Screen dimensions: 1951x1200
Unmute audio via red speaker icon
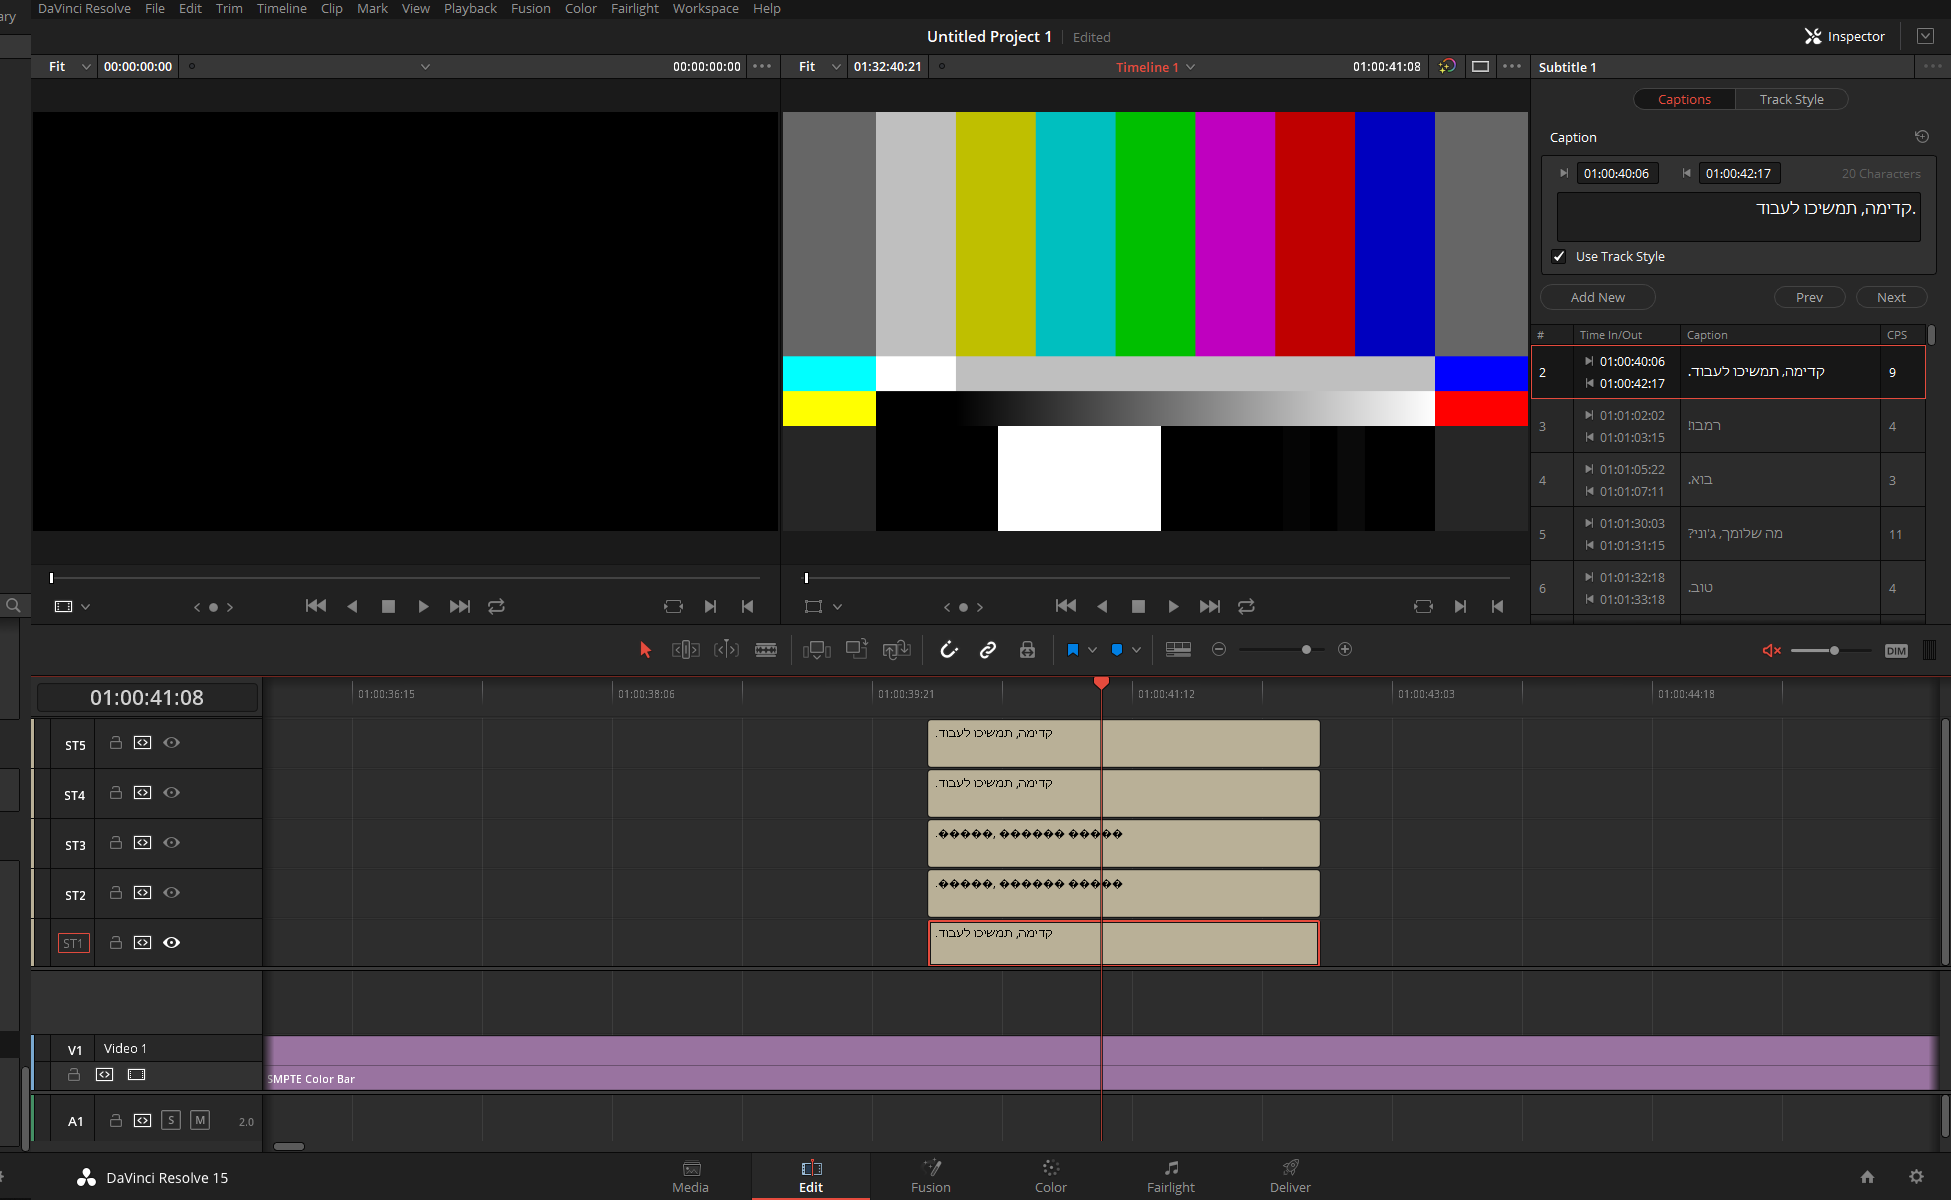(1771, 651)
